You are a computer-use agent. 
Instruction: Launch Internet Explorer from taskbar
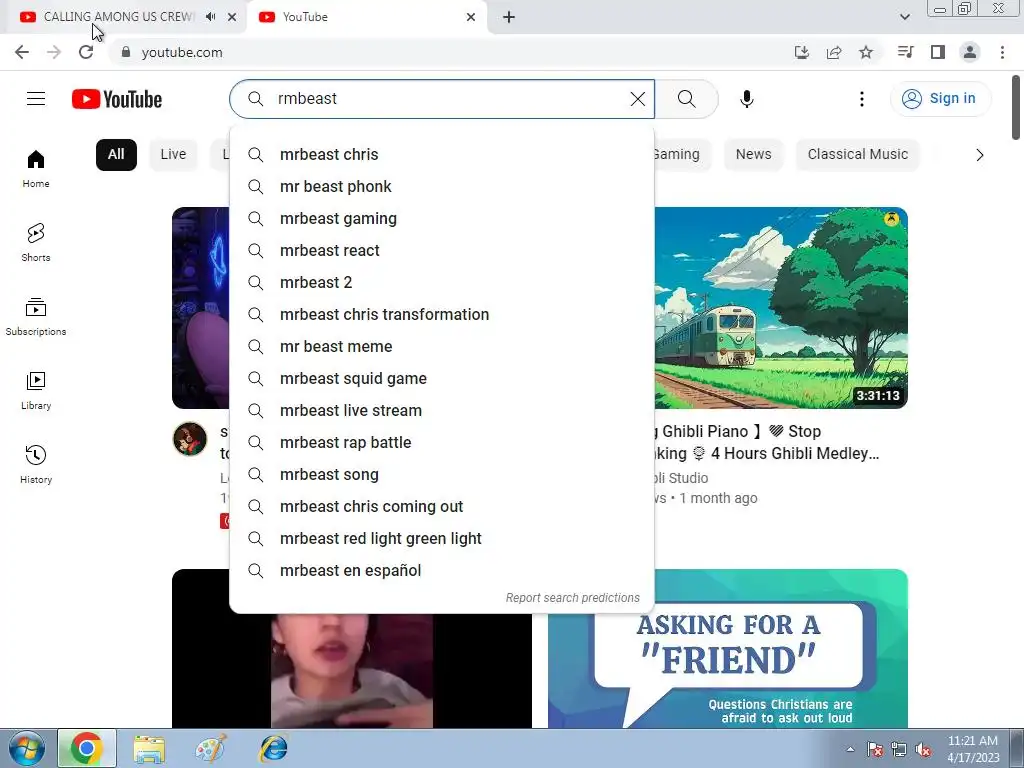point(274,748)
